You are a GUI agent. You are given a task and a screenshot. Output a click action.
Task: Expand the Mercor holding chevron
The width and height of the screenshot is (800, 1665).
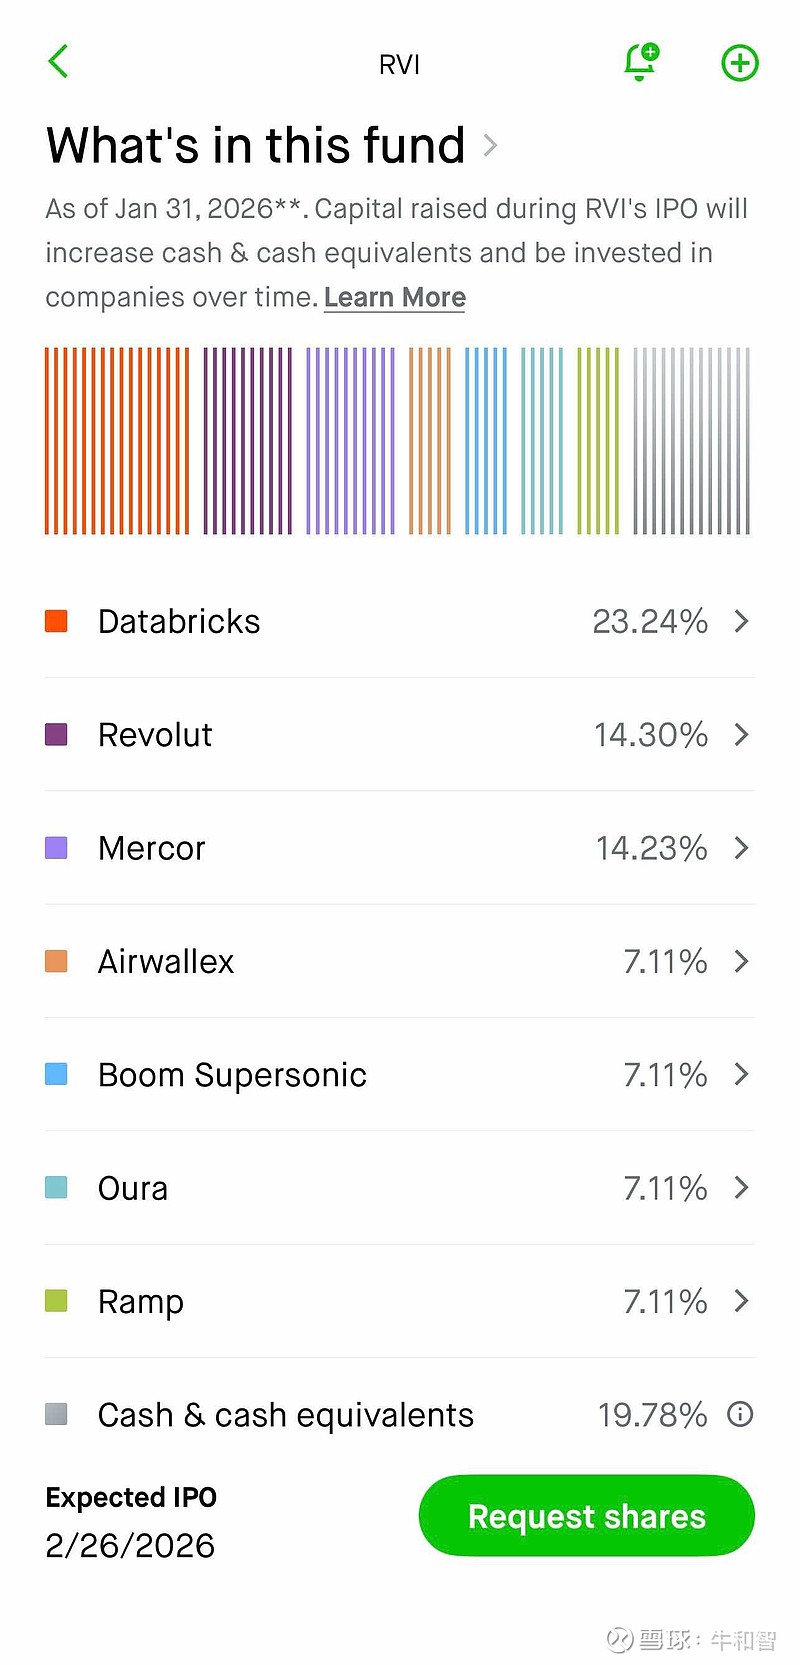(741, 848)
